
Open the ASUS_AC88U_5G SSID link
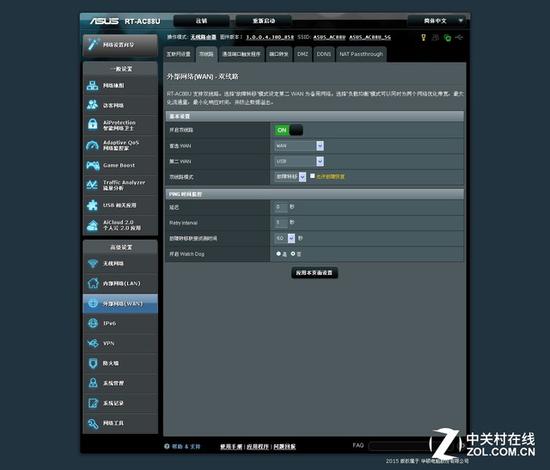click(370, 37)
